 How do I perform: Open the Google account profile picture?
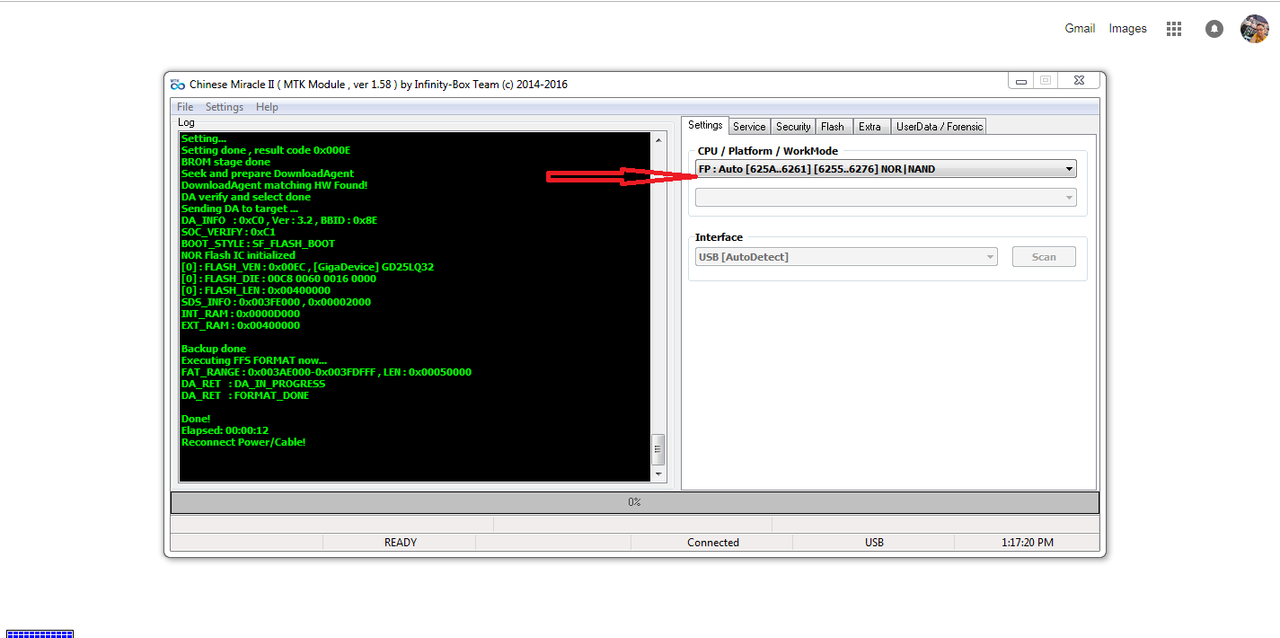click(1255, 29)
